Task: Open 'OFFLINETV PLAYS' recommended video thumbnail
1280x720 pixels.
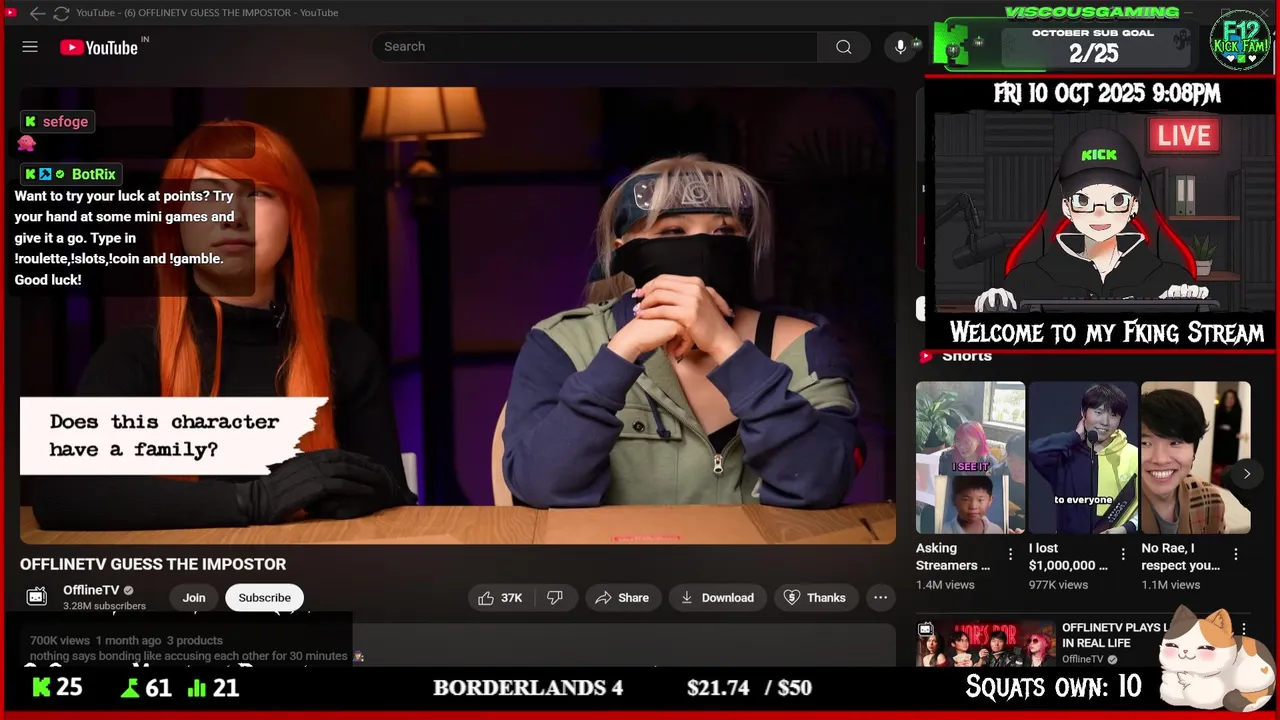Action: coord(986,644)
